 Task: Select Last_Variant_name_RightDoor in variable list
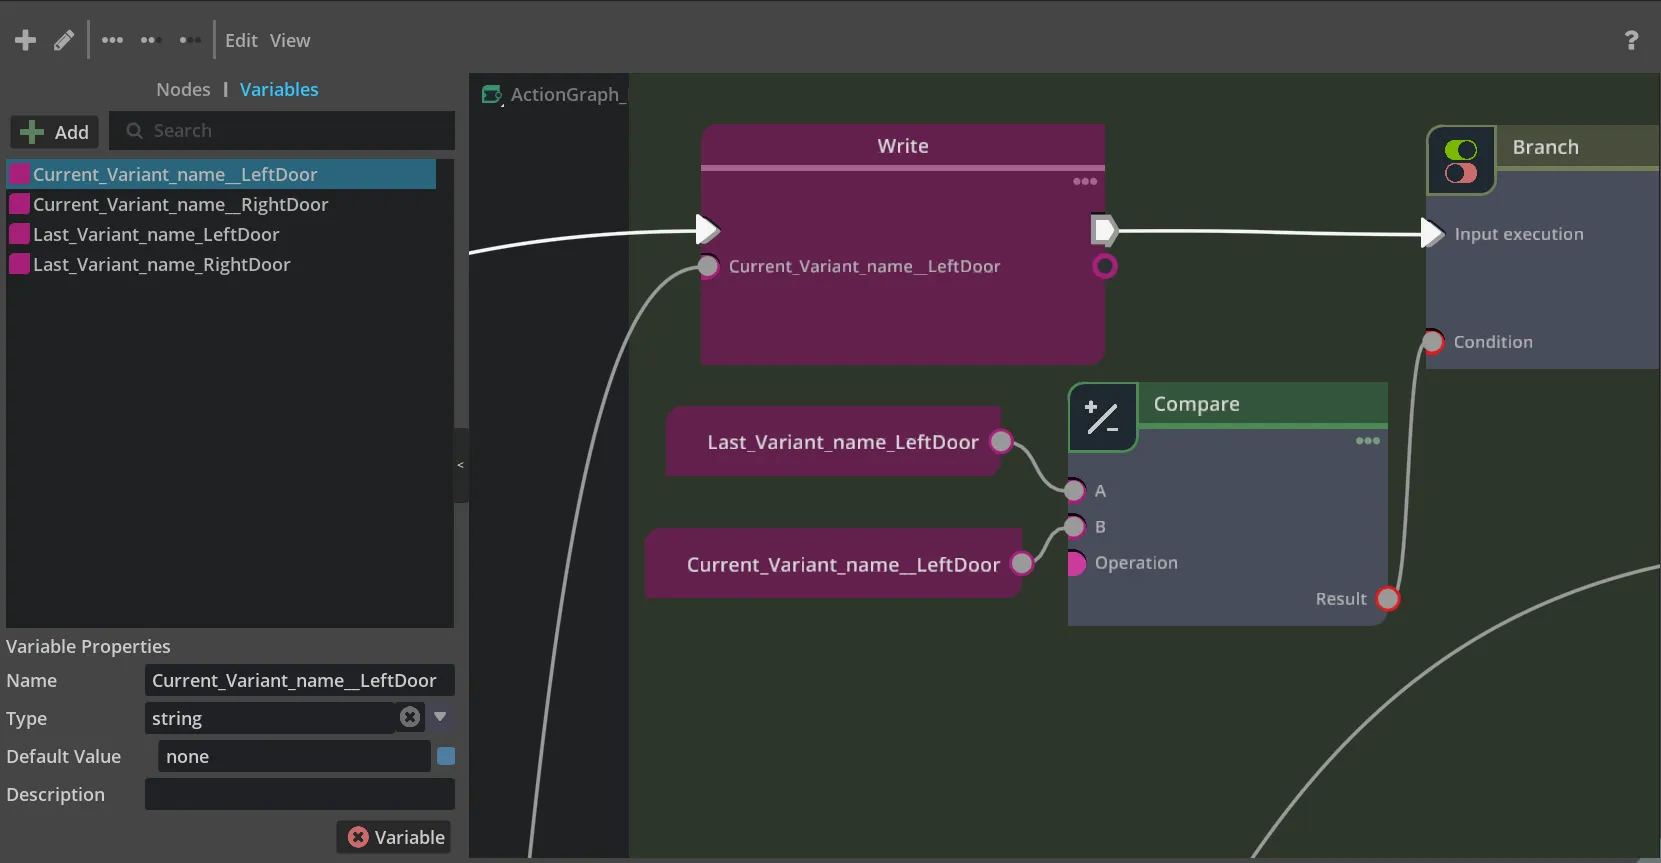pos(161,265)
